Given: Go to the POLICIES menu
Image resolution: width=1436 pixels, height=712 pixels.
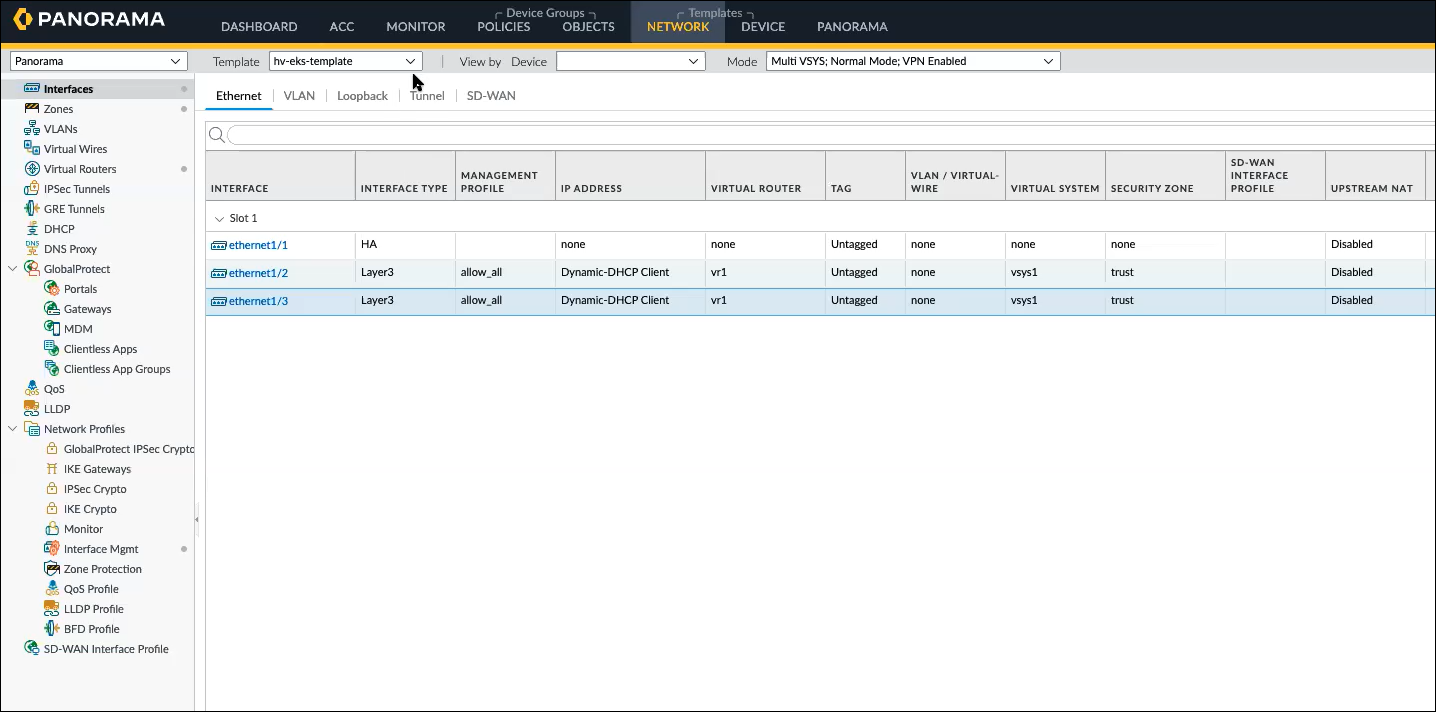Looking at the screenshot, I should pos(504,27).
